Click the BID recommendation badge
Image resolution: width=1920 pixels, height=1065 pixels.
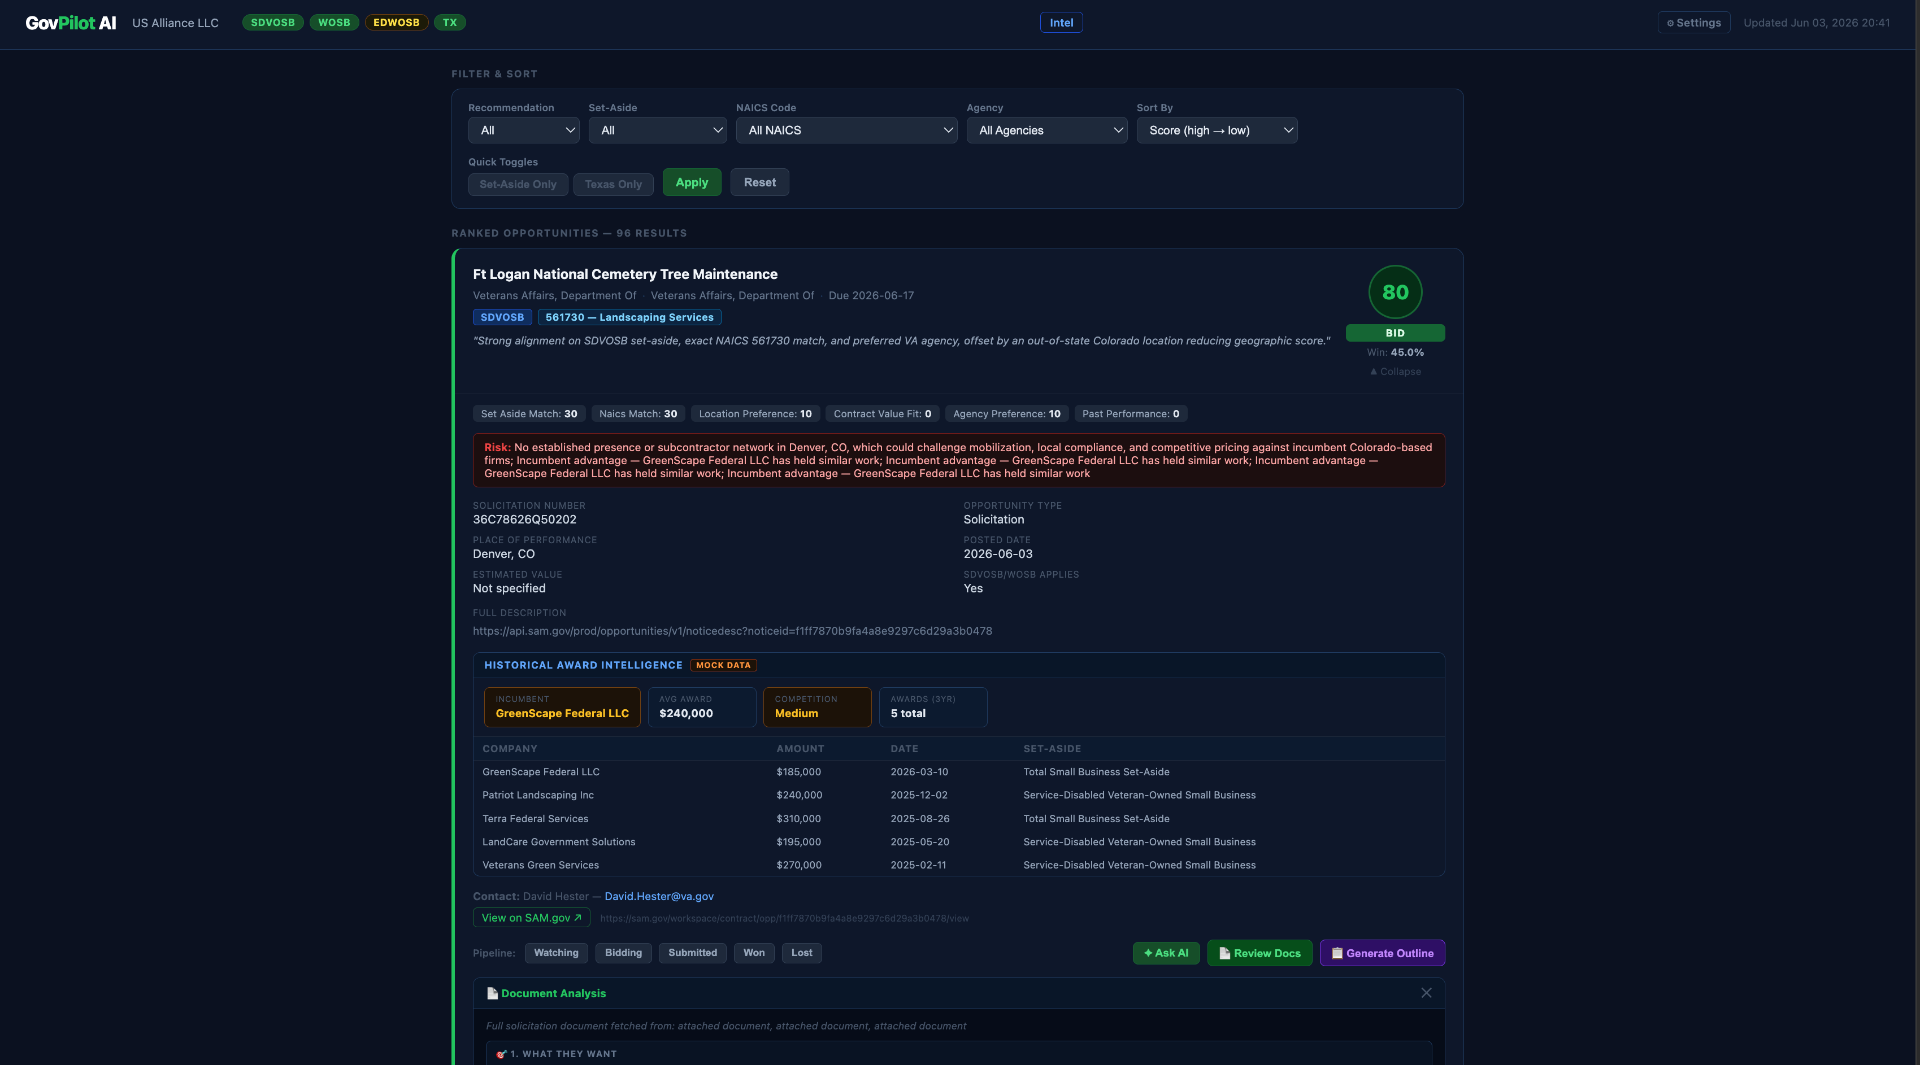[1395, 333]
